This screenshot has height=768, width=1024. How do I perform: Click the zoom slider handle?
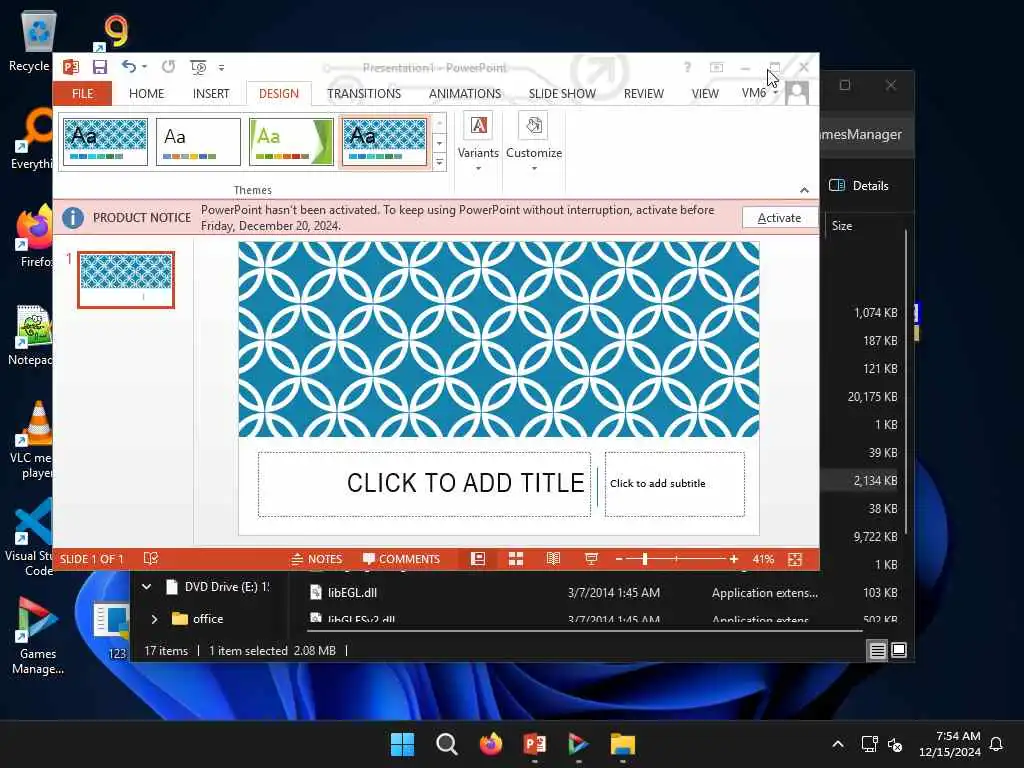[x=645, y=559]
